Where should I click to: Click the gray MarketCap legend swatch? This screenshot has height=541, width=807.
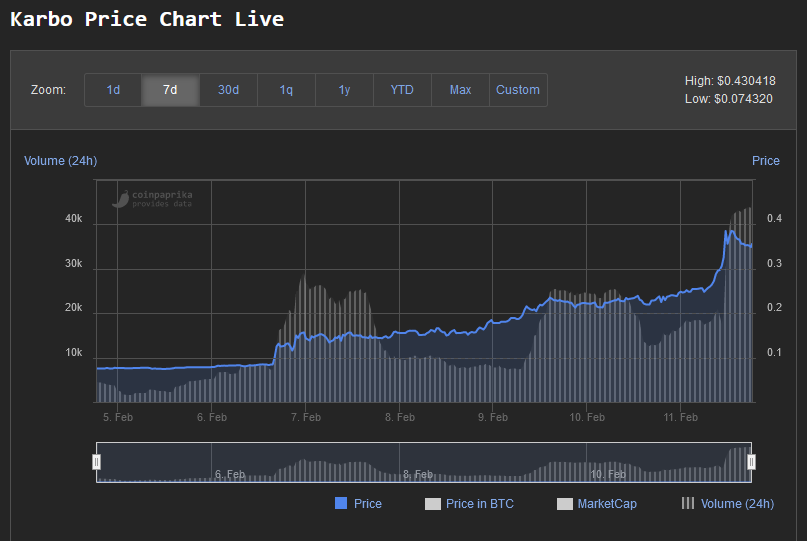coord(565,504)
